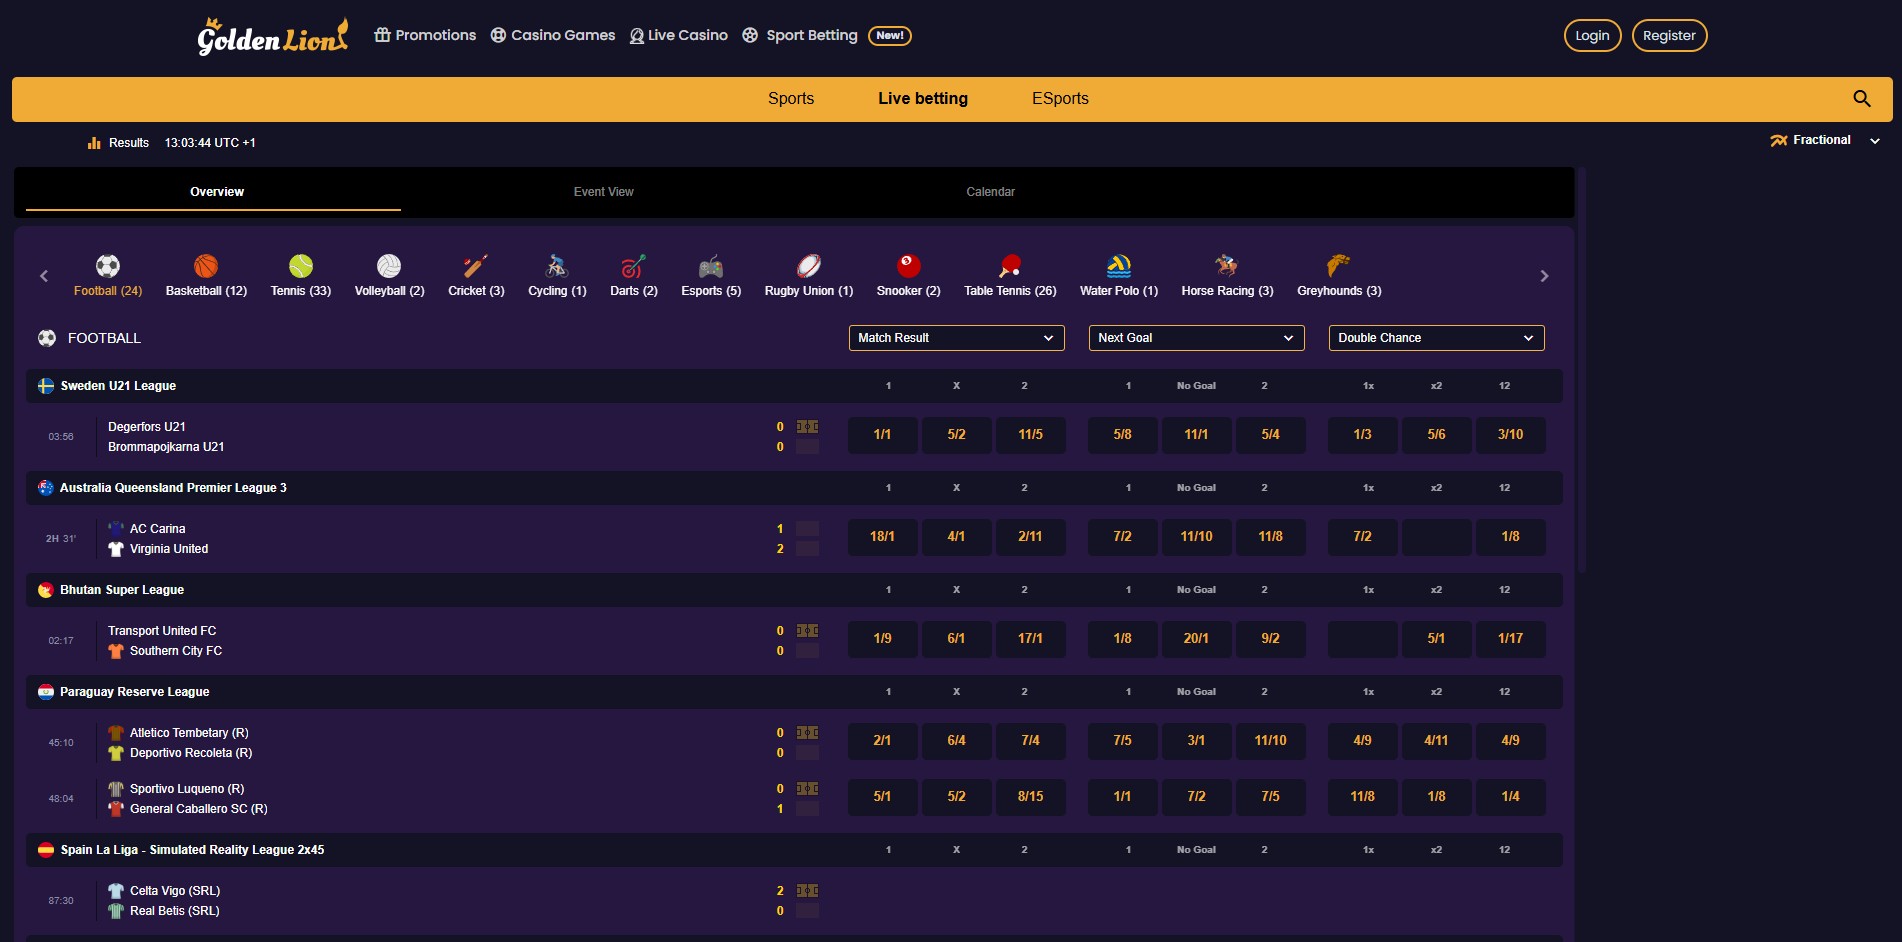
Task: Pick the 11/10 draw odds for Atletico Tembetary
Action: pos(1271,741)
